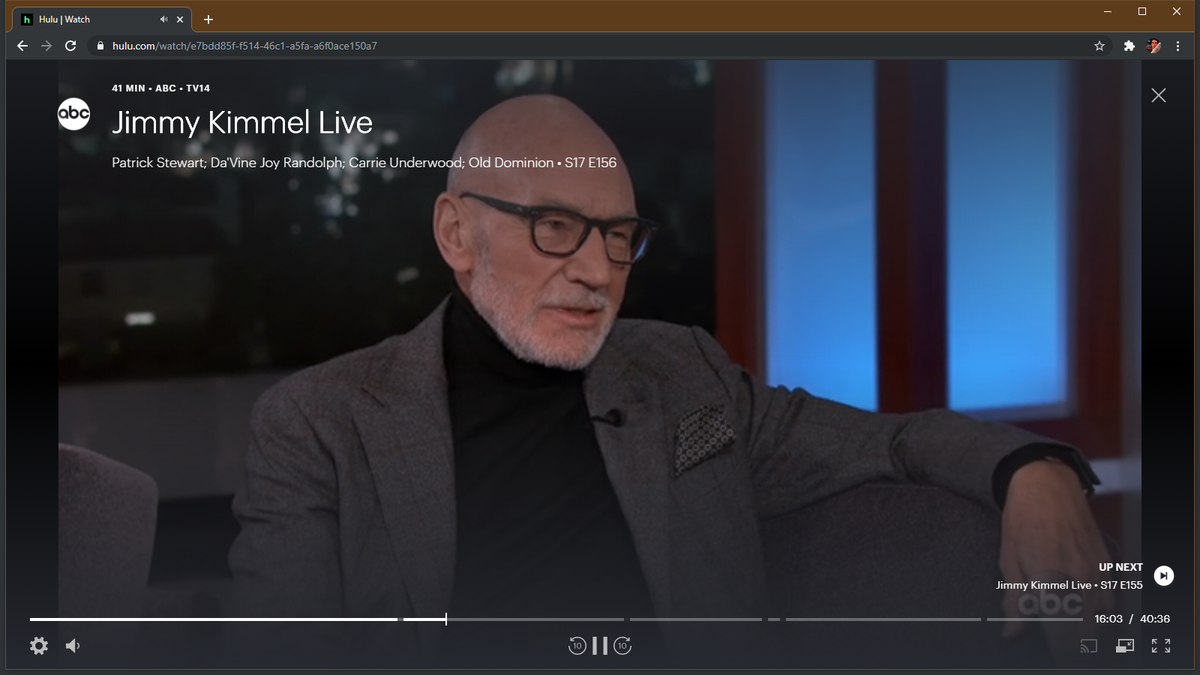This screenshot has width=1200, height=675.
Task: Click the ABC network logo
Action: tap(74, 114)
